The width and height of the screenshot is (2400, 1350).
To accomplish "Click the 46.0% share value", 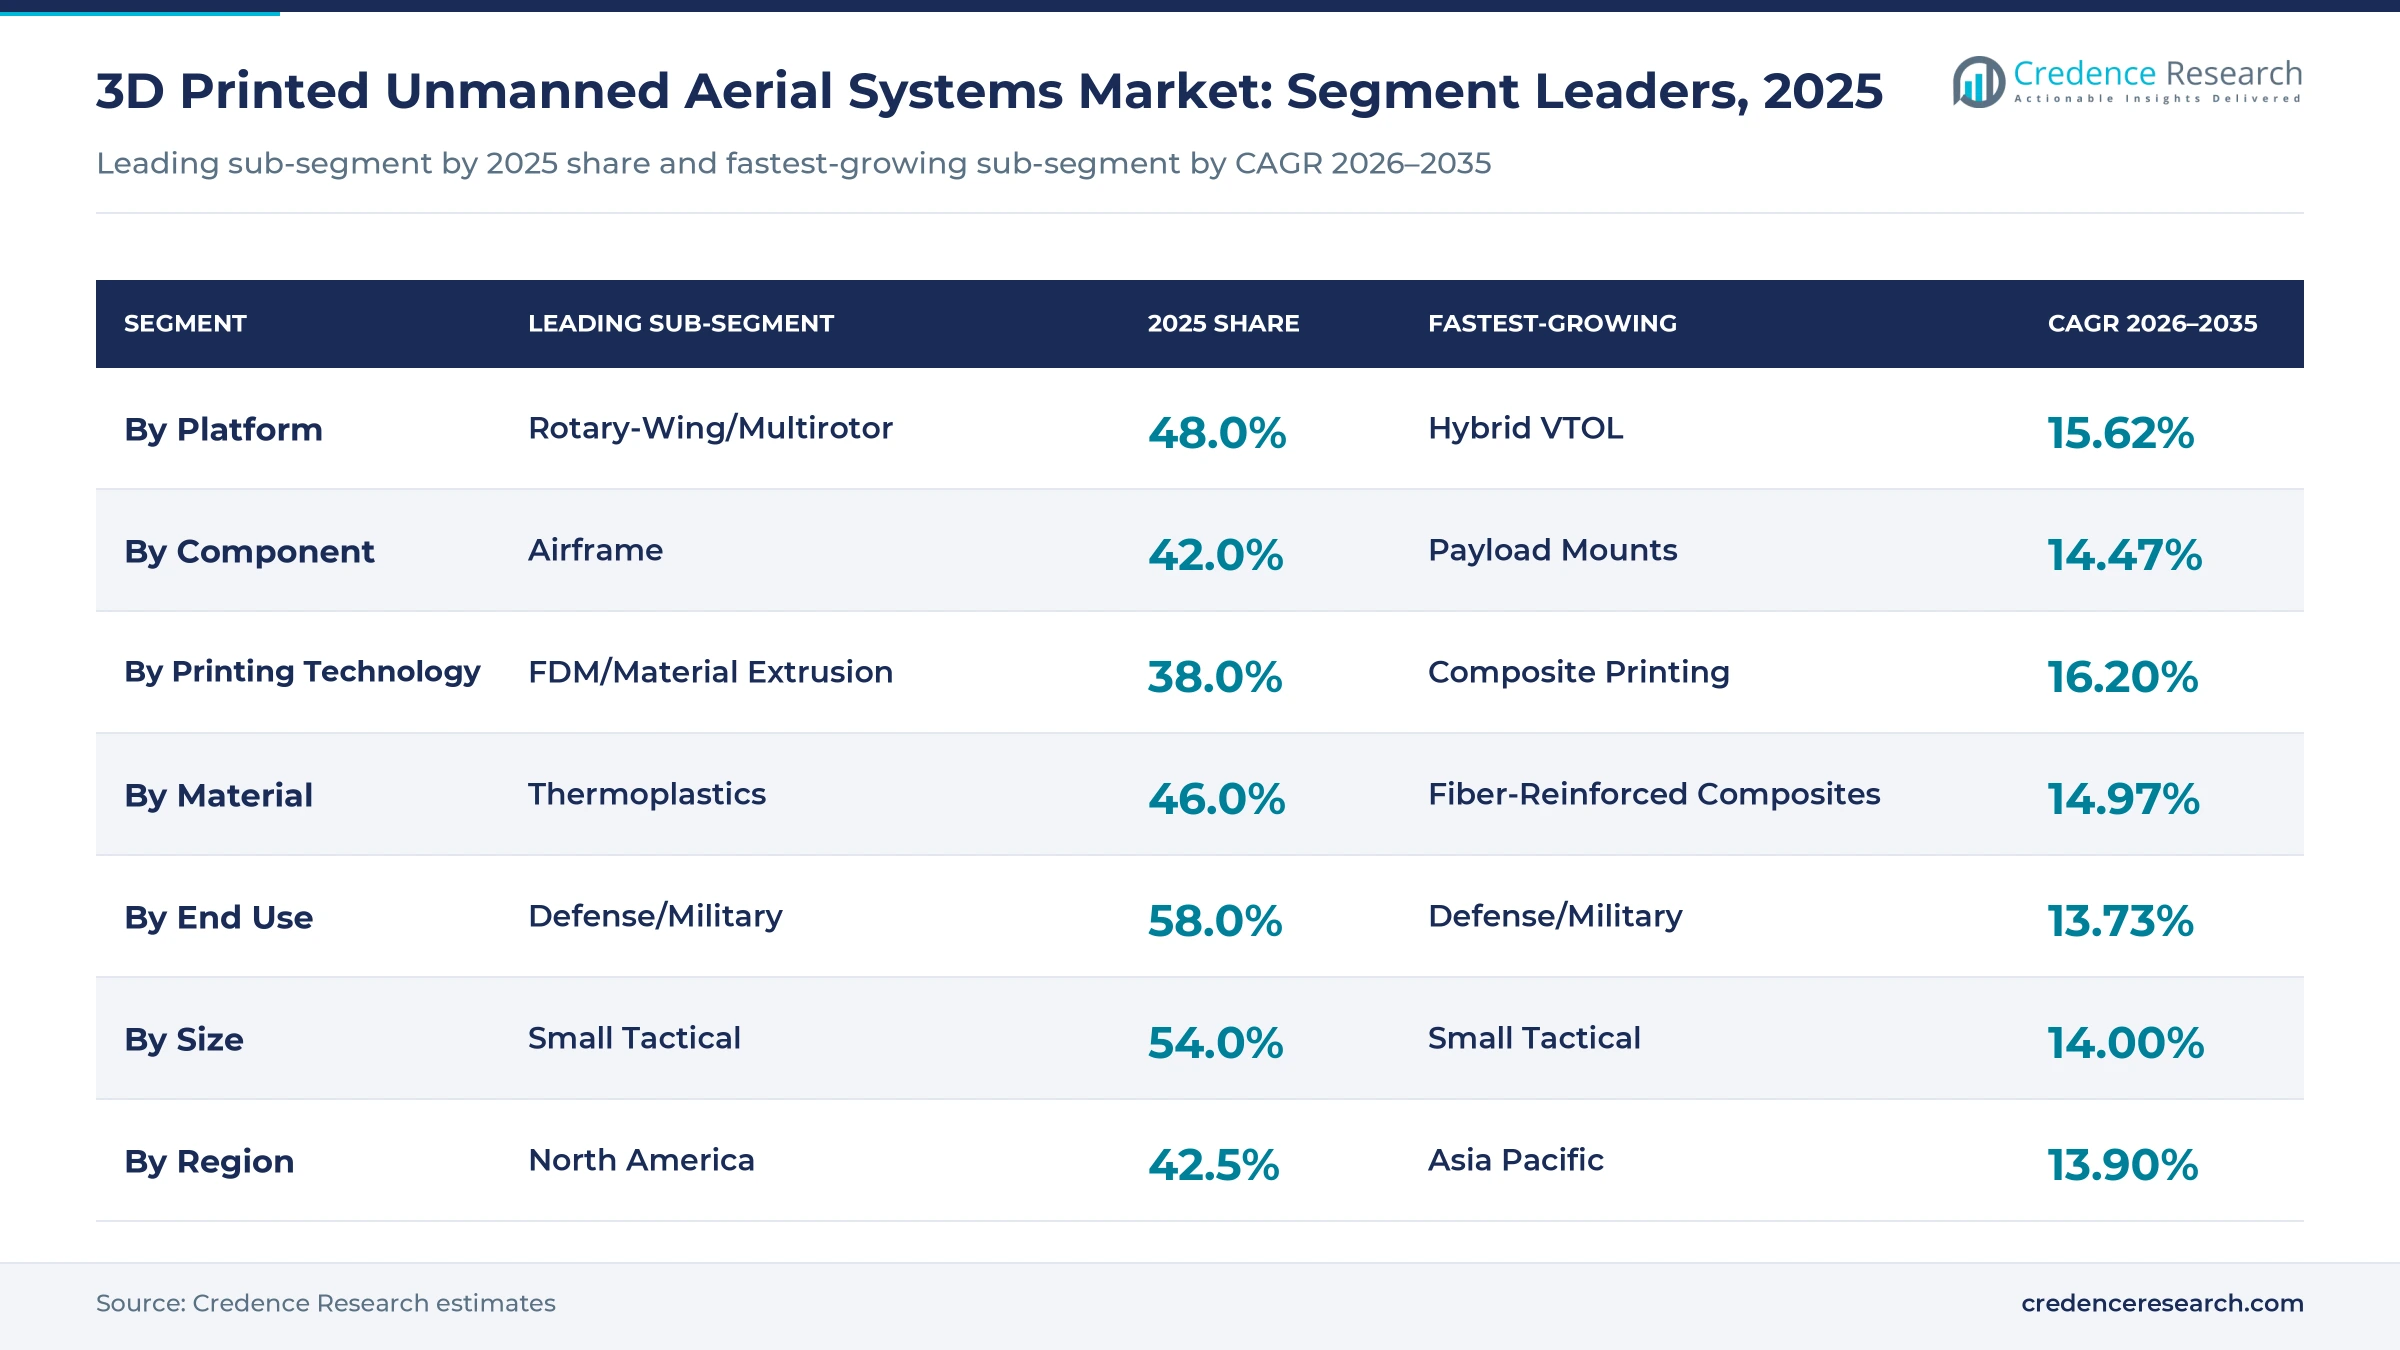I will [1216, 799].
